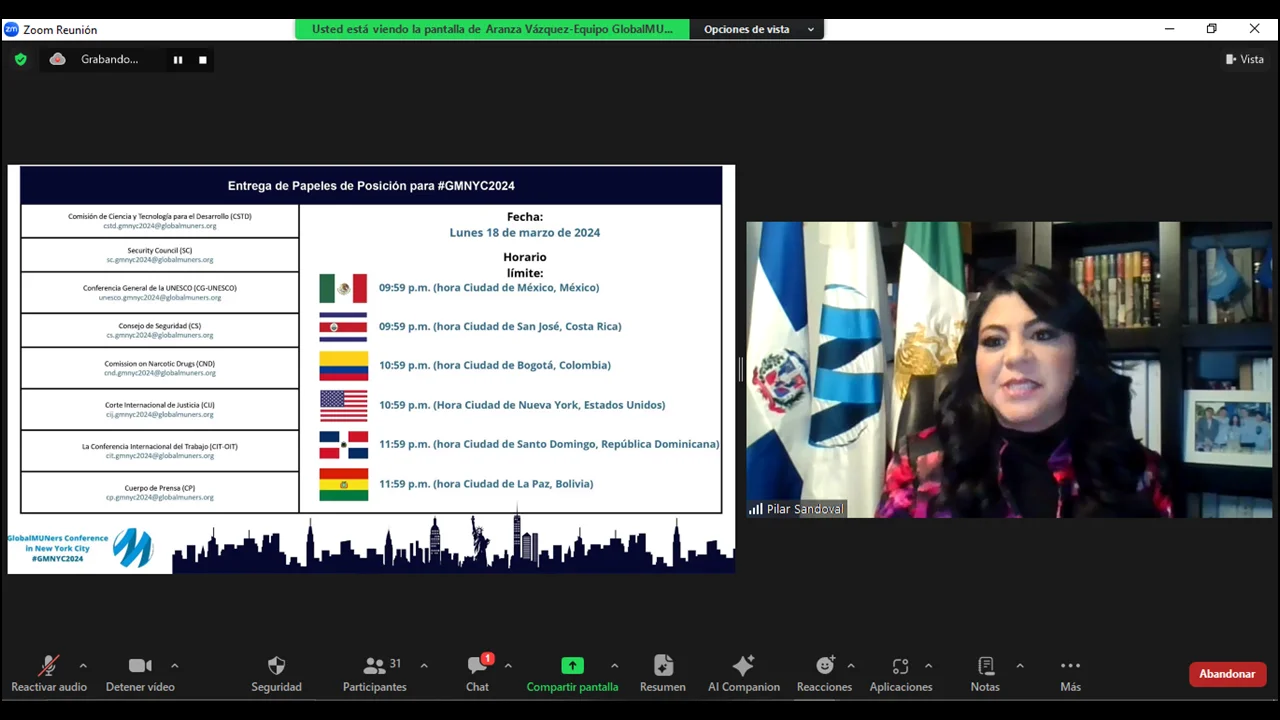Stop the recording
Viewport: 1280px width, 720px height.
203,60
